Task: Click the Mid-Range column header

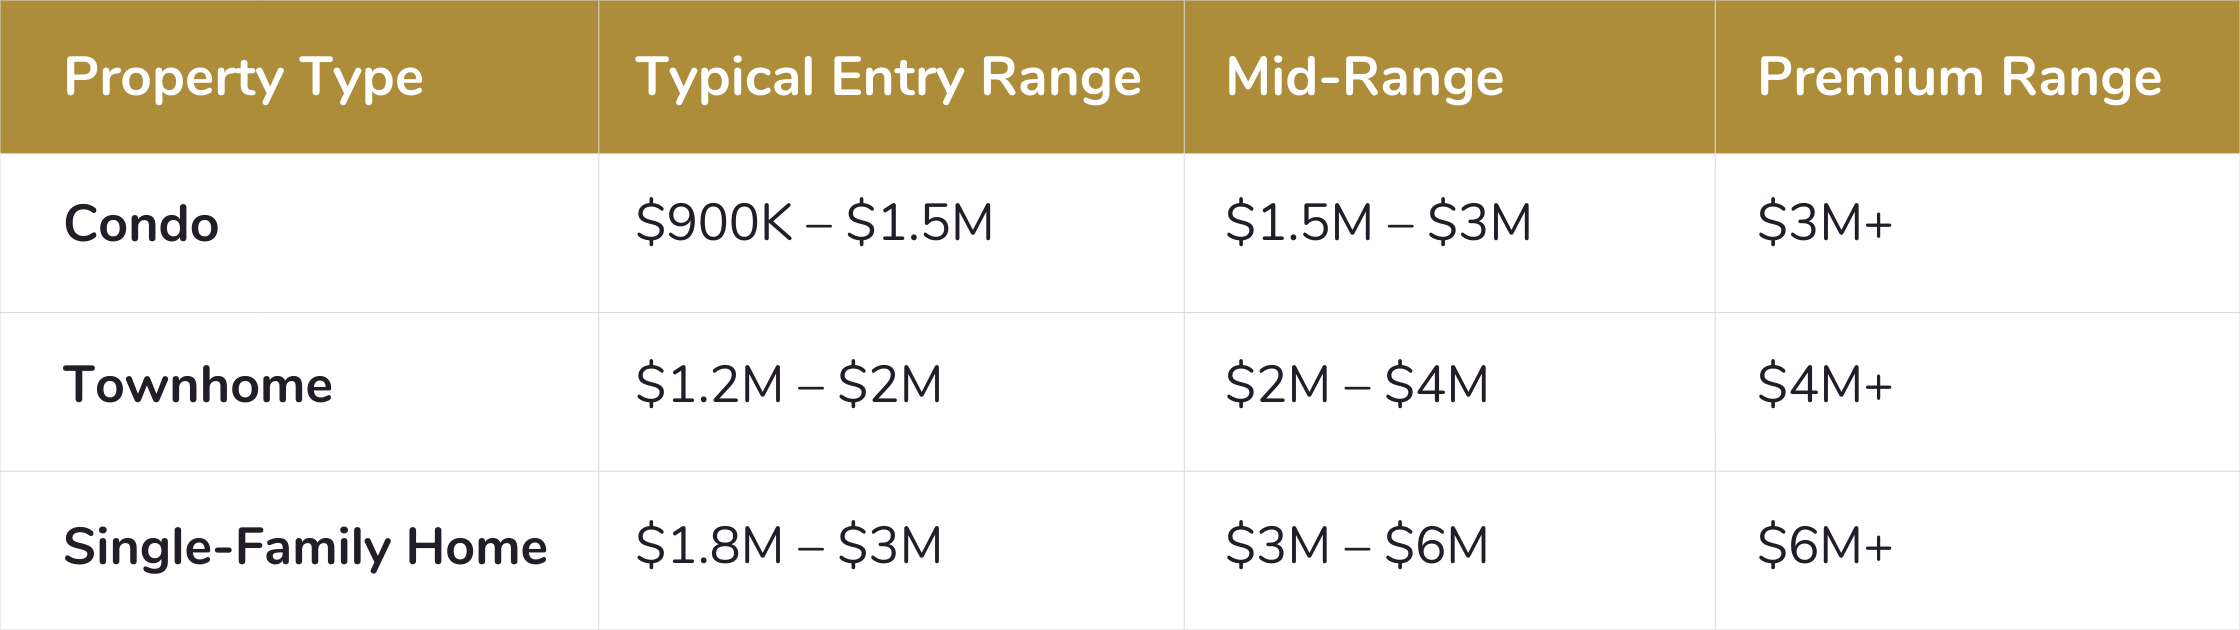Action: coord(1365,79)
